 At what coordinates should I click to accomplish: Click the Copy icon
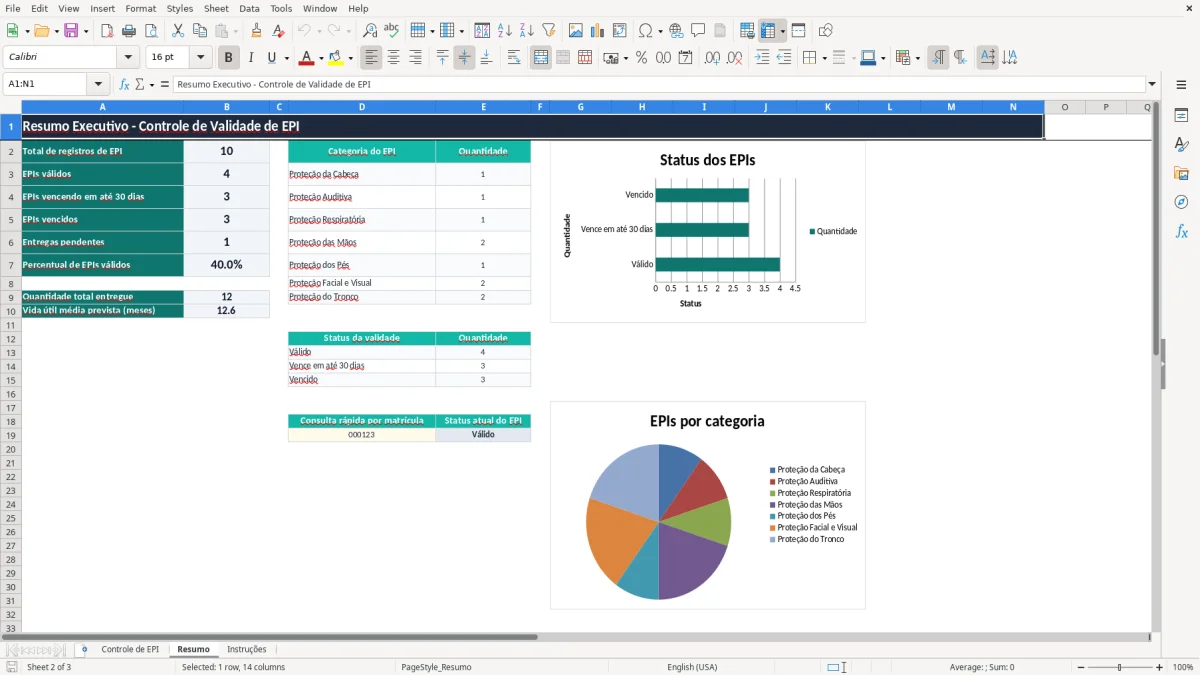200,31
